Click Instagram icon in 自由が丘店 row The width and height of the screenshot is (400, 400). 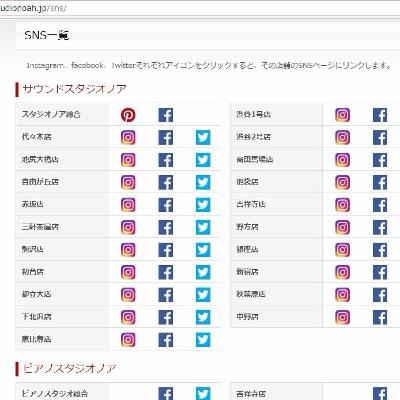pyautogui.click(x=128, y=182)
